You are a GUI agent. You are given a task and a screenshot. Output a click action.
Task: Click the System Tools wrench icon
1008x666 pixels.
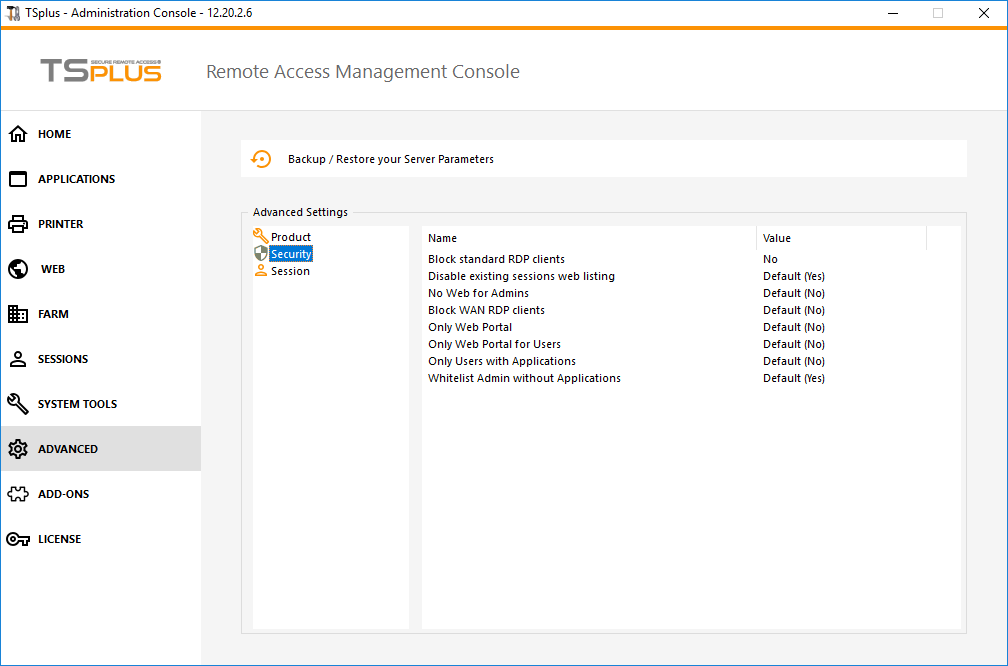(18, 404)
